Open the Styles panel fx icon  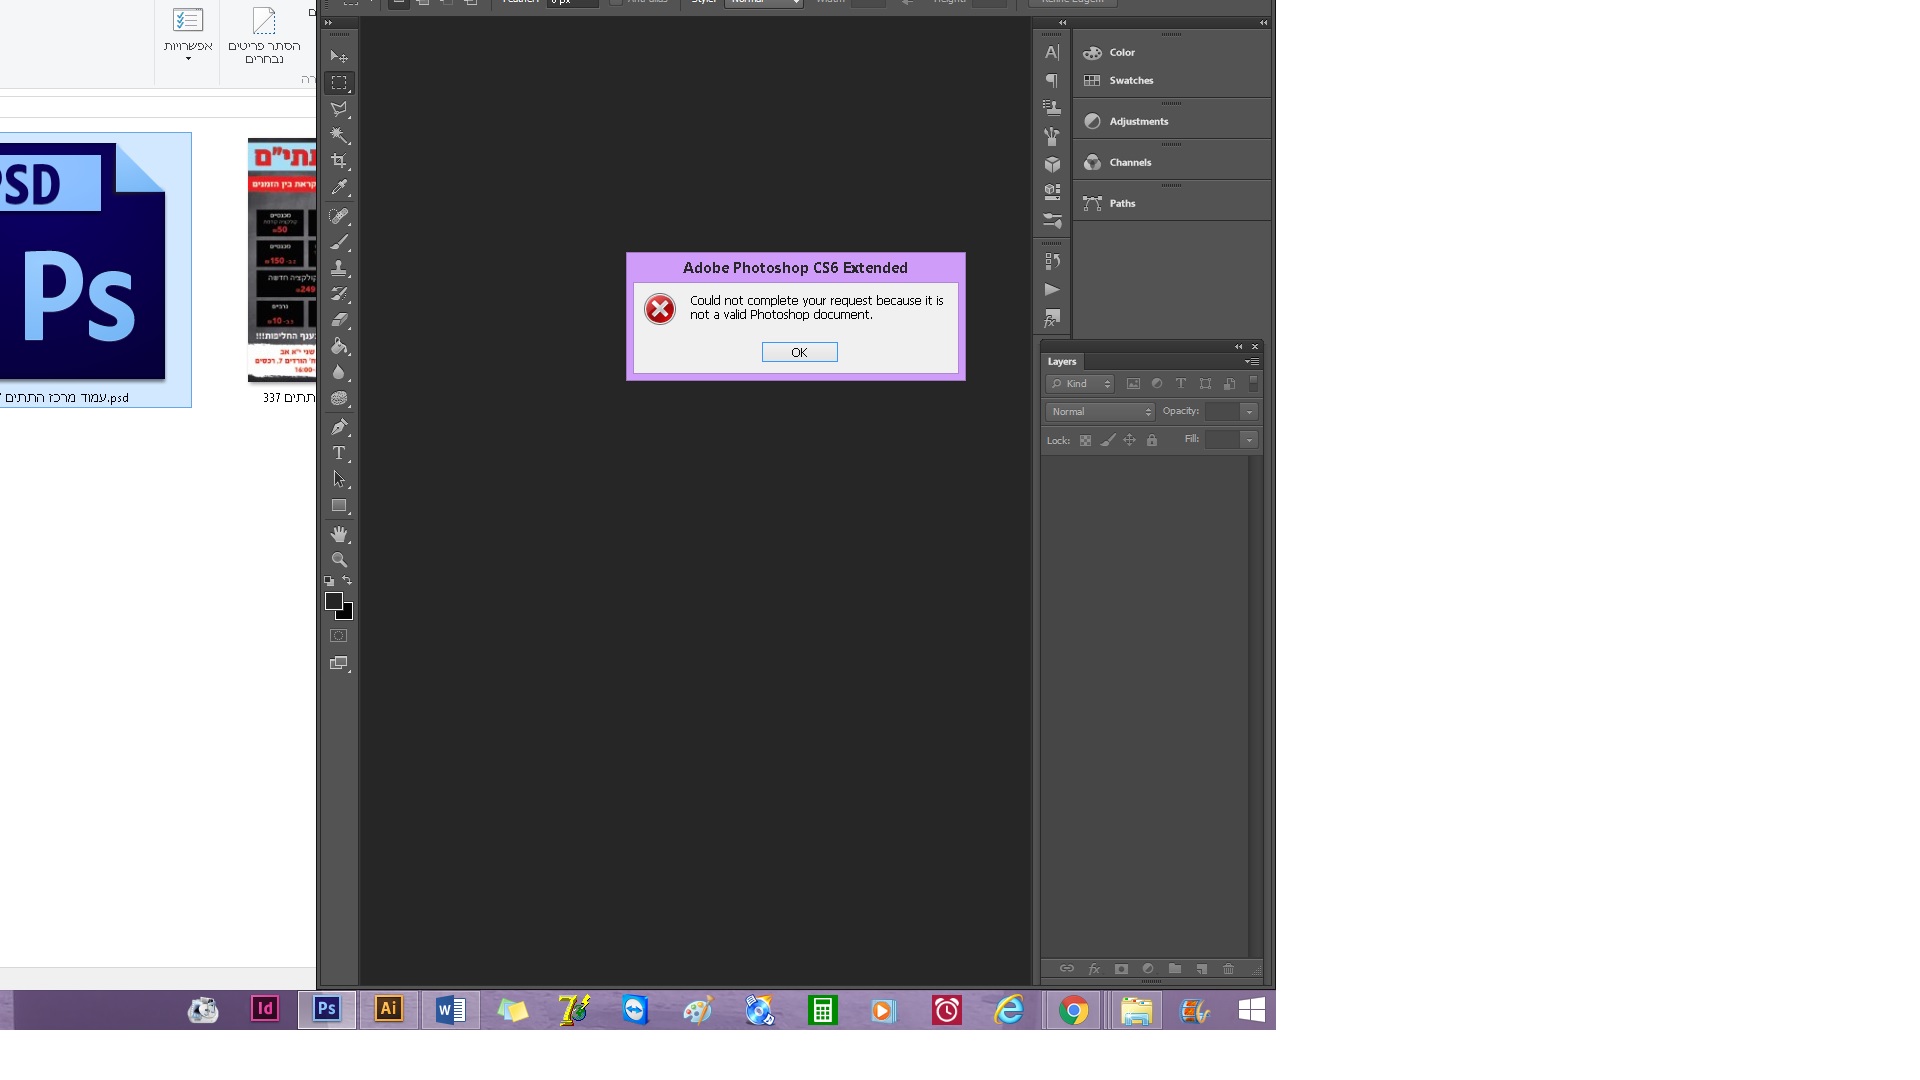coord(1052,319)
